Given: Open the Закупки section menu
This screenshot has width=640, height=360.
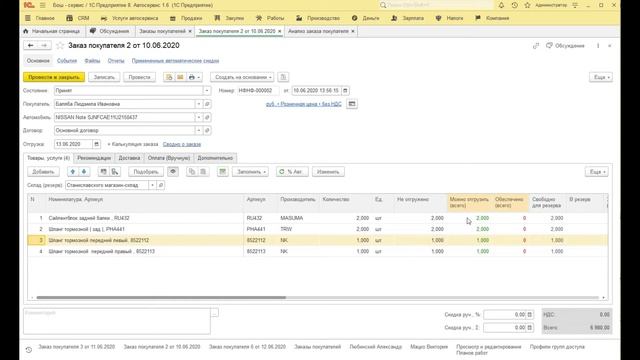Looking at the screenshot, I should click(x=229, y=18).
